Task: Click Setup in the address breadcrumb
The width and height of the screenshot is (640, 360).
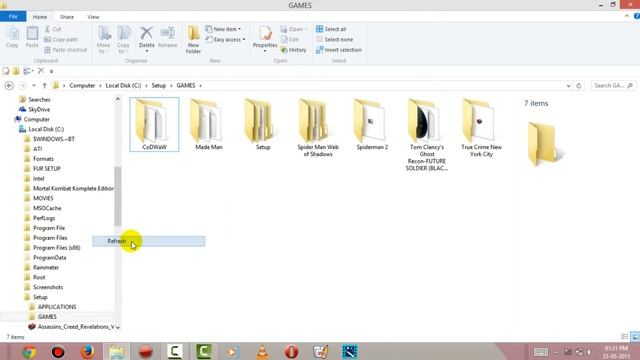Action: 159,85
